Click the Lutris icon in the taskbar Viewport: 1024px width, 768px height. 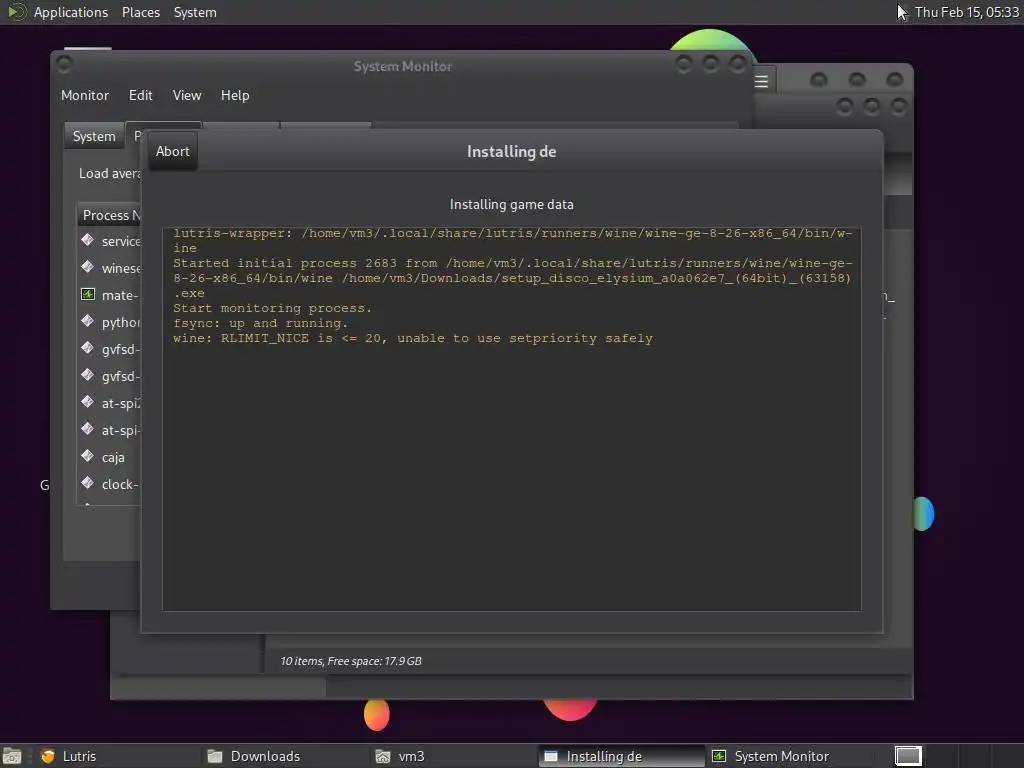(x=48, y=756)
